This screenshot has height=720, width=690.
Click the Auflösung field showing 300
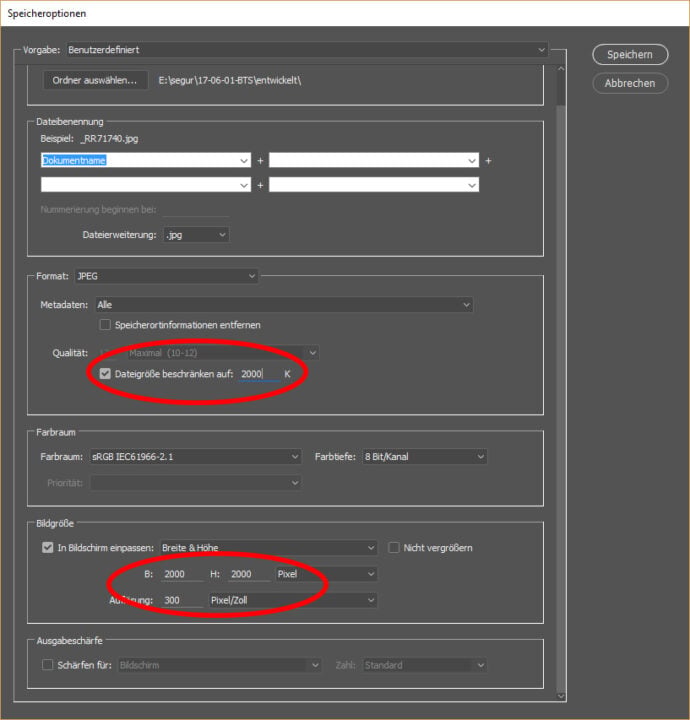click(182, 600)
